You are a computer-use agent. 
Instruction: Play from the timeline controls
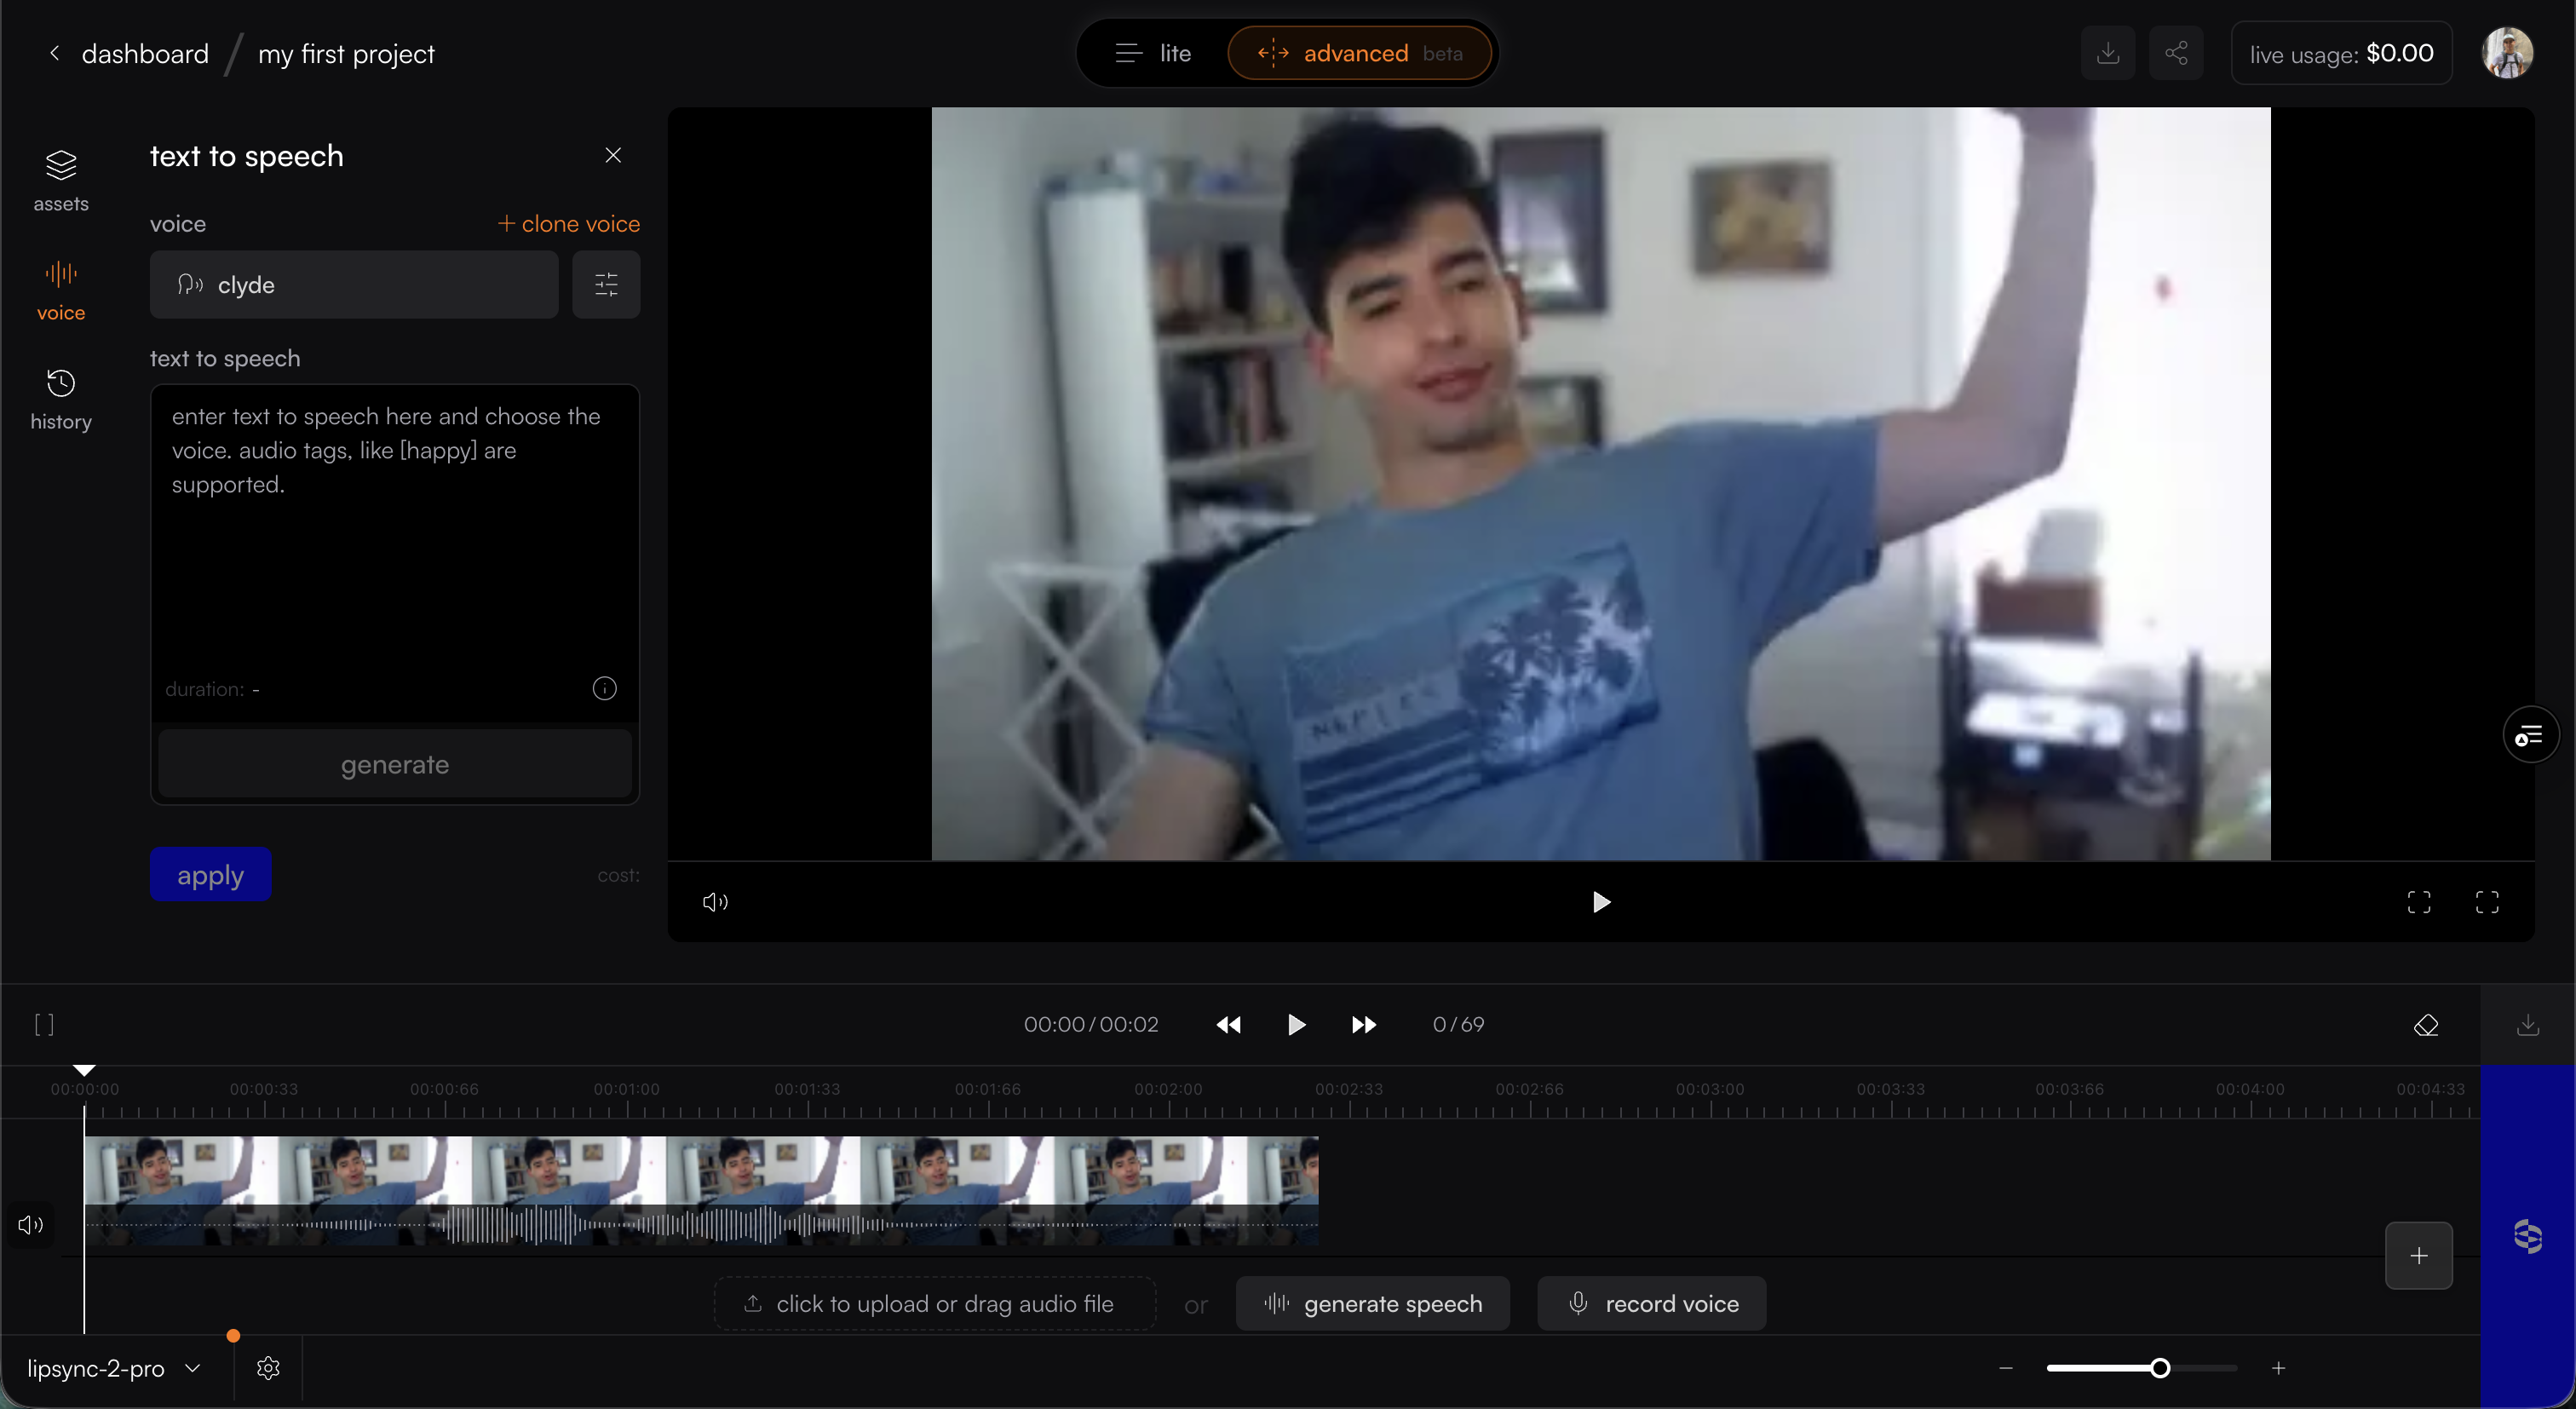pos(1296,1025)
